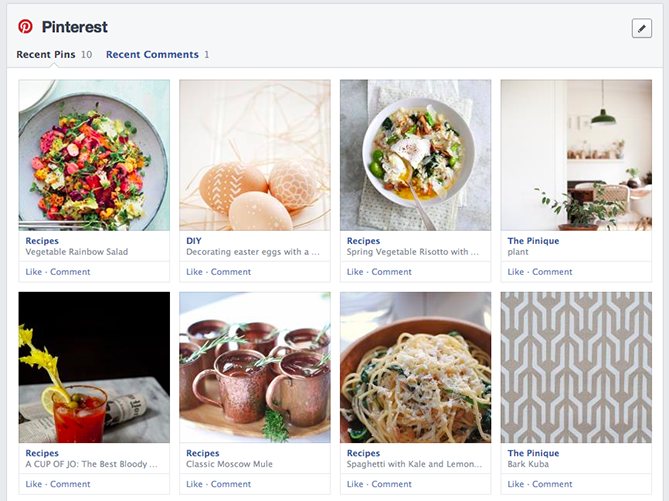This screenshot has height=501, width=669.
Task: View the Spring Vegetable Risotto picture
Action: pos(415,155)
